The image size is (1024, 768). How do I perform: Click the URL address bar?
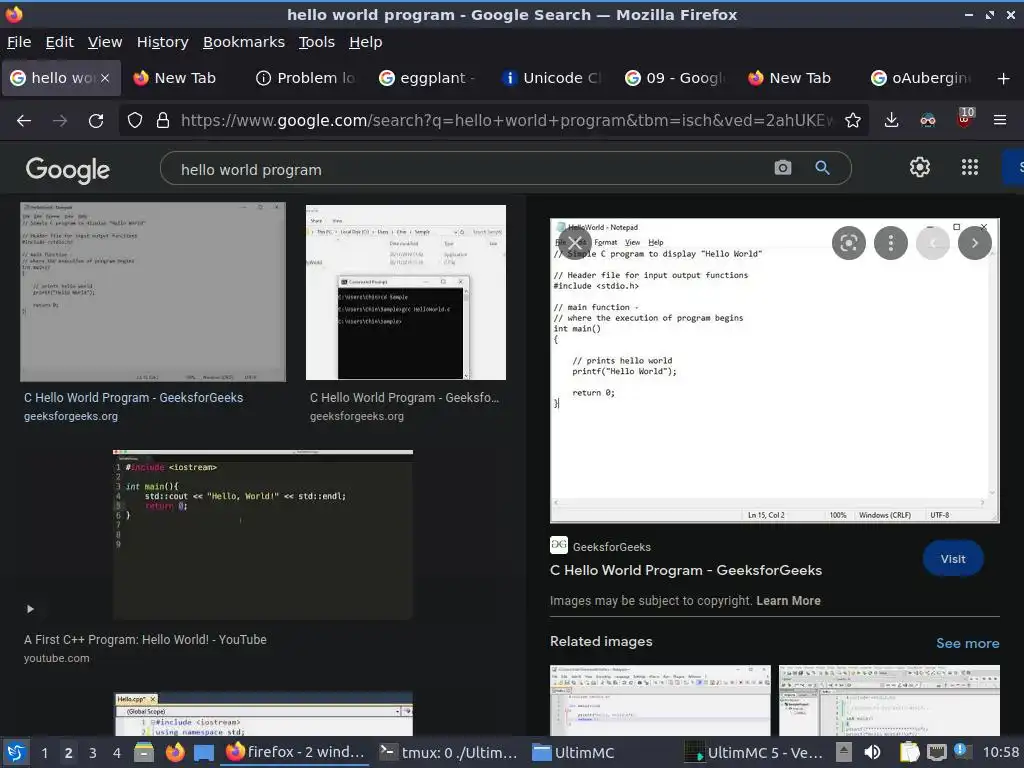(507, 120)
